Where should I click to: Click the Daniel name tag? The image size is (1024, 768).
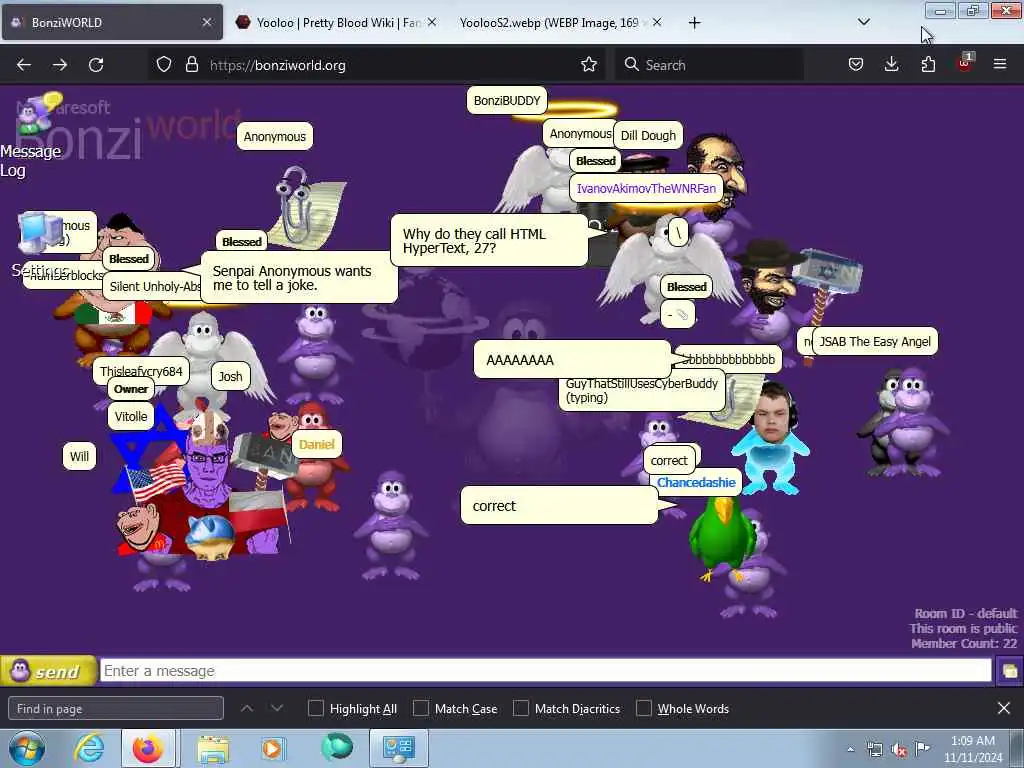[x=316, y=444]
